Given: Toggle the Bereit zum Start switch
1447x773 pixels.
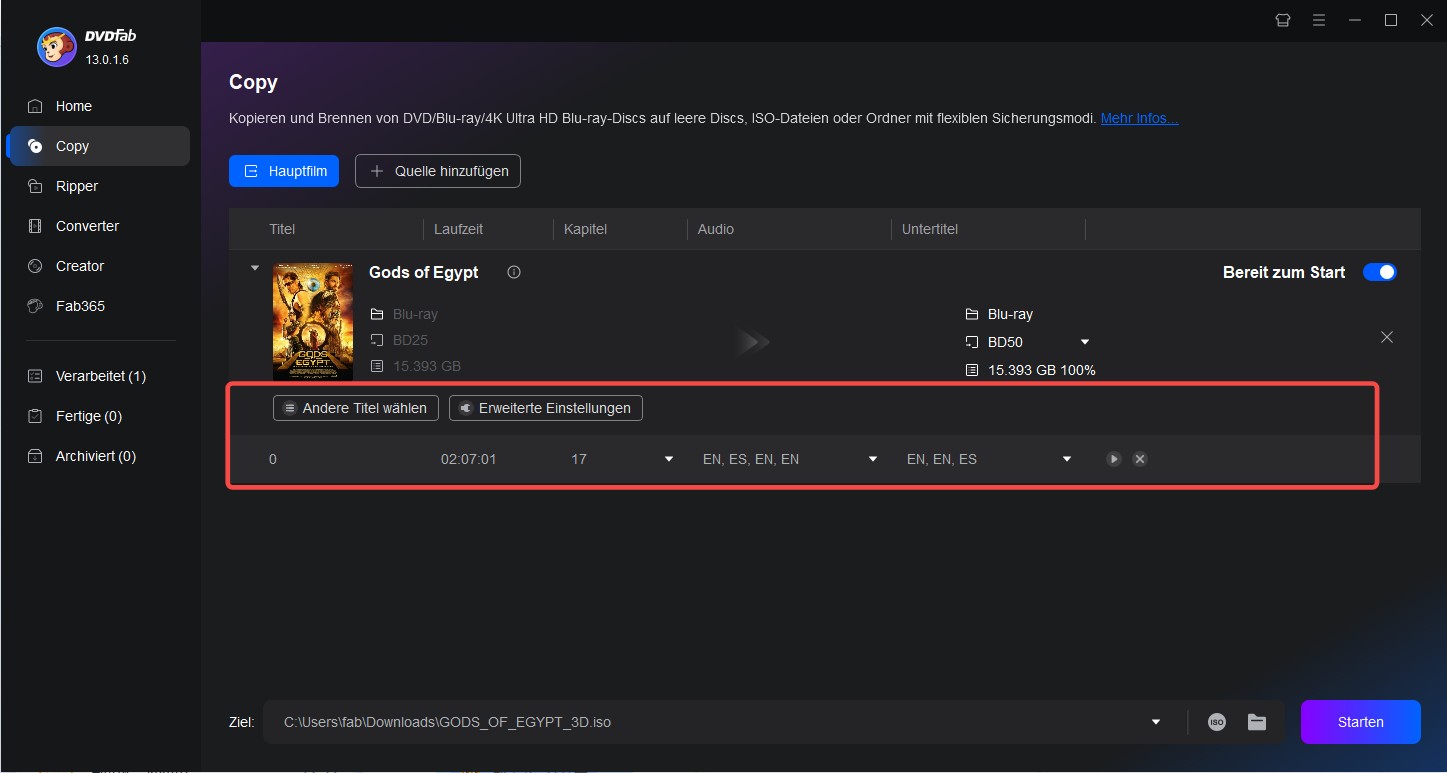Looking at the screenshot, I should [x=1380, y=272].
